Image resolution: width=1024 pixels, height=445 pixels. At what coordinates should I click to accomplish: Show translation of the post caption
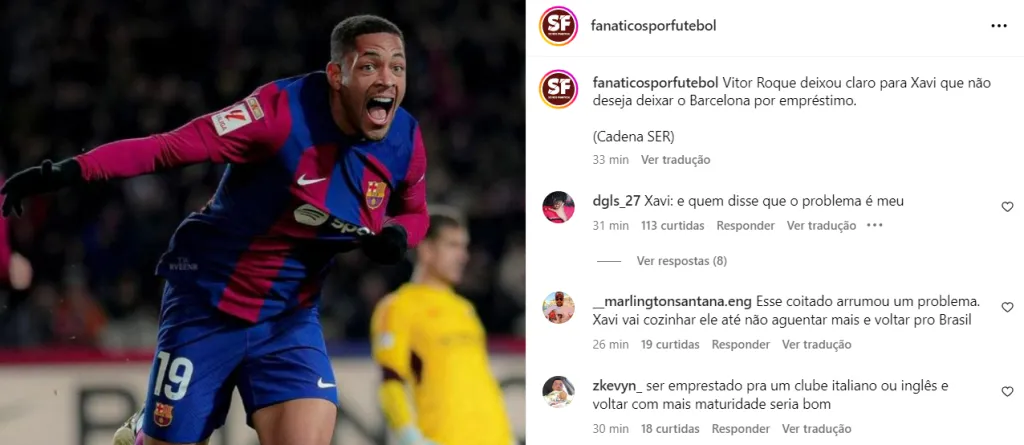click(675, 159)
